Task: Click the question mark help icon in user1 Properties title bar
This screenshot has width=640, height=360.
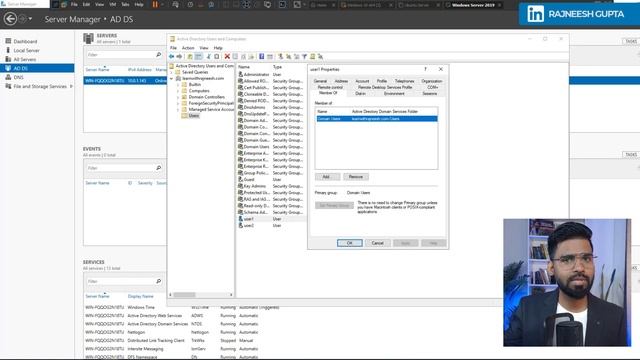Action: pyautogui.click(x=425, y=69)
